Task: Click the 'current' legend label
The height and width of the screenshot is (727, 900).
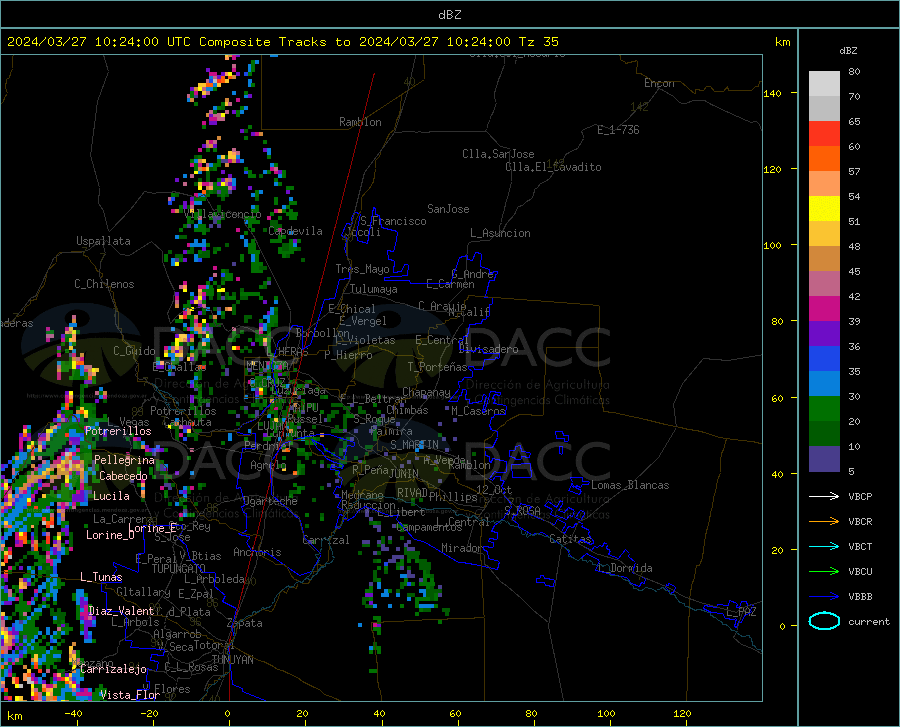Action: 869,621
